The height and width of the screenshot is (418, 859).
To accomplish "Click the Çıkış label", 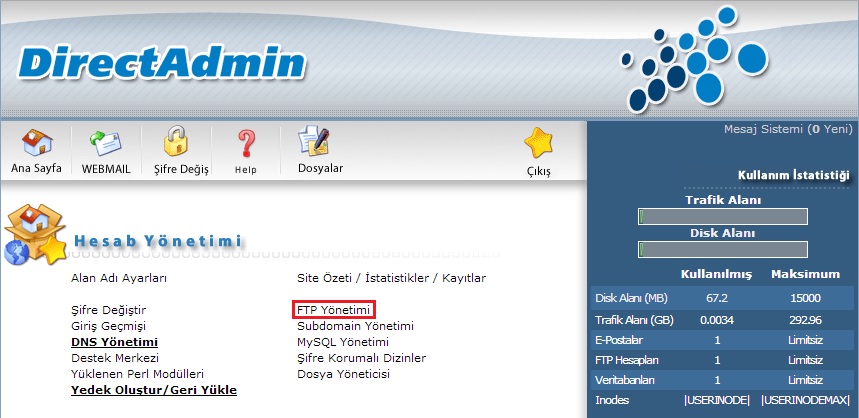I will (x=537, y=171).
